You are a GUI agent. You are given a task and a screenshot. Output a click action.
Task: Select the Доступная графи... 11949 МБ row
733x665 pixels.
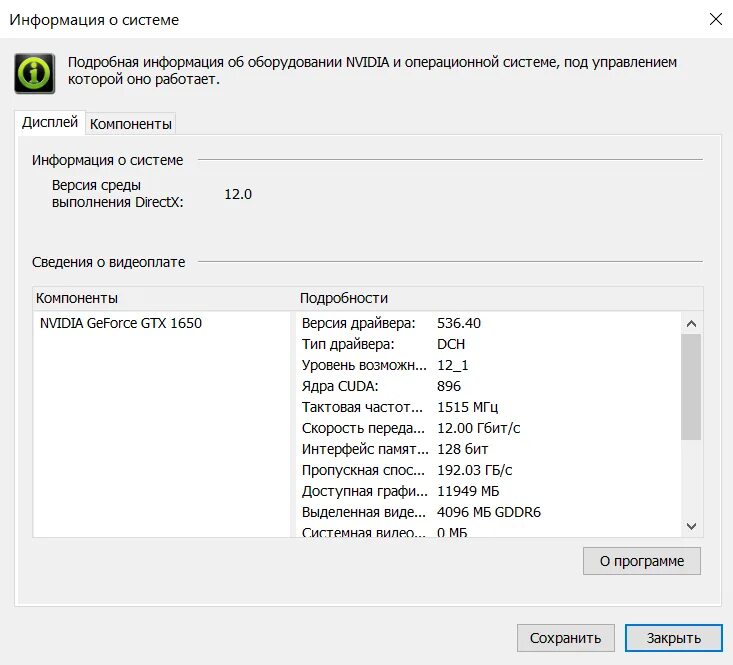click(x=489, y=491)
